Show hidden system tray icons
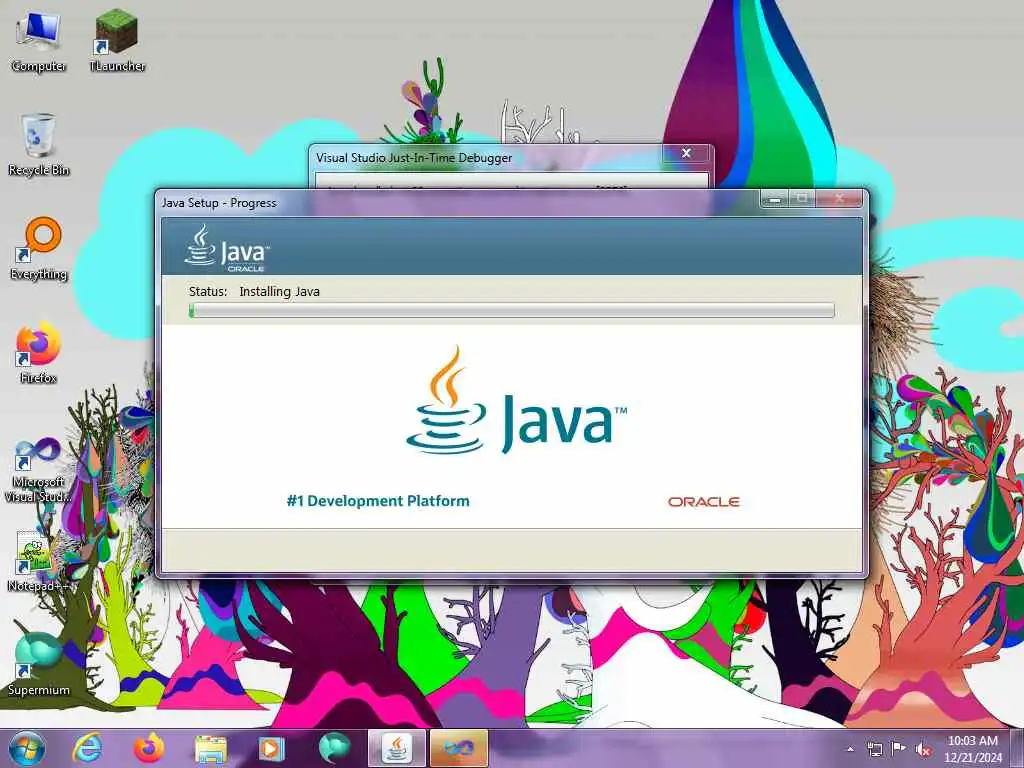1024x768 pixels. click(x=850, y=750)
